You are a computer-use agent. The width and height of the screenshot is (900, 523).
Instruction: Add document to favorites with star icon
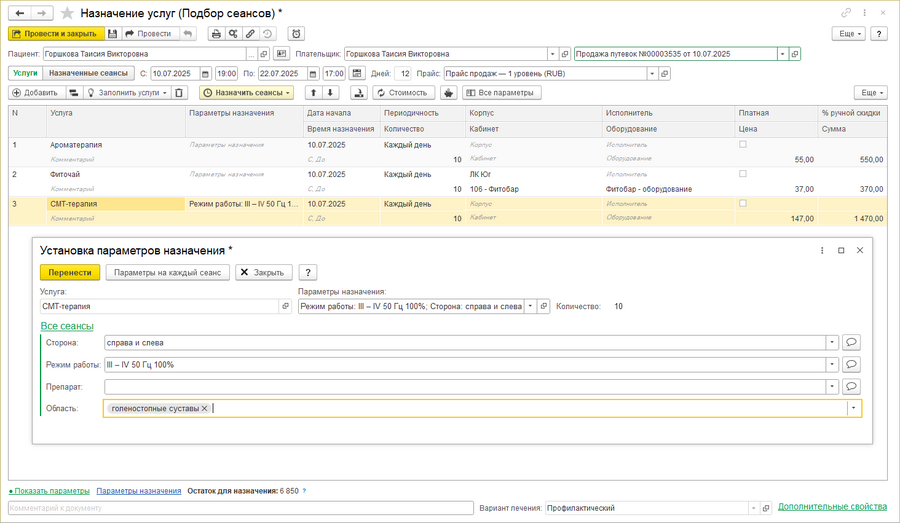point(67,13)
